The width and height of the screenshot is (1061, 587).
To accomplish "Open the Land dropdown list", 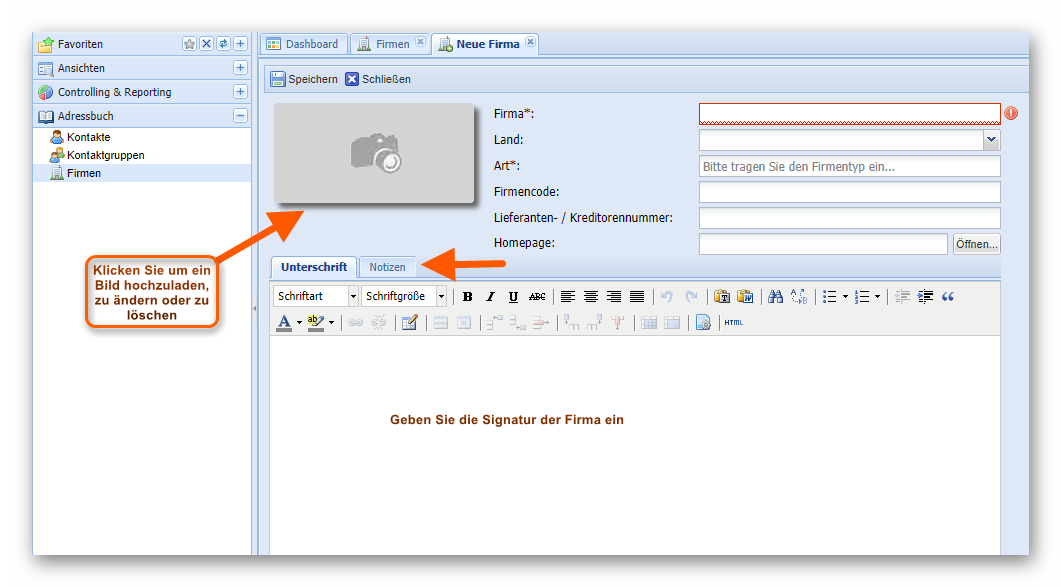I will tap(991, 141).
